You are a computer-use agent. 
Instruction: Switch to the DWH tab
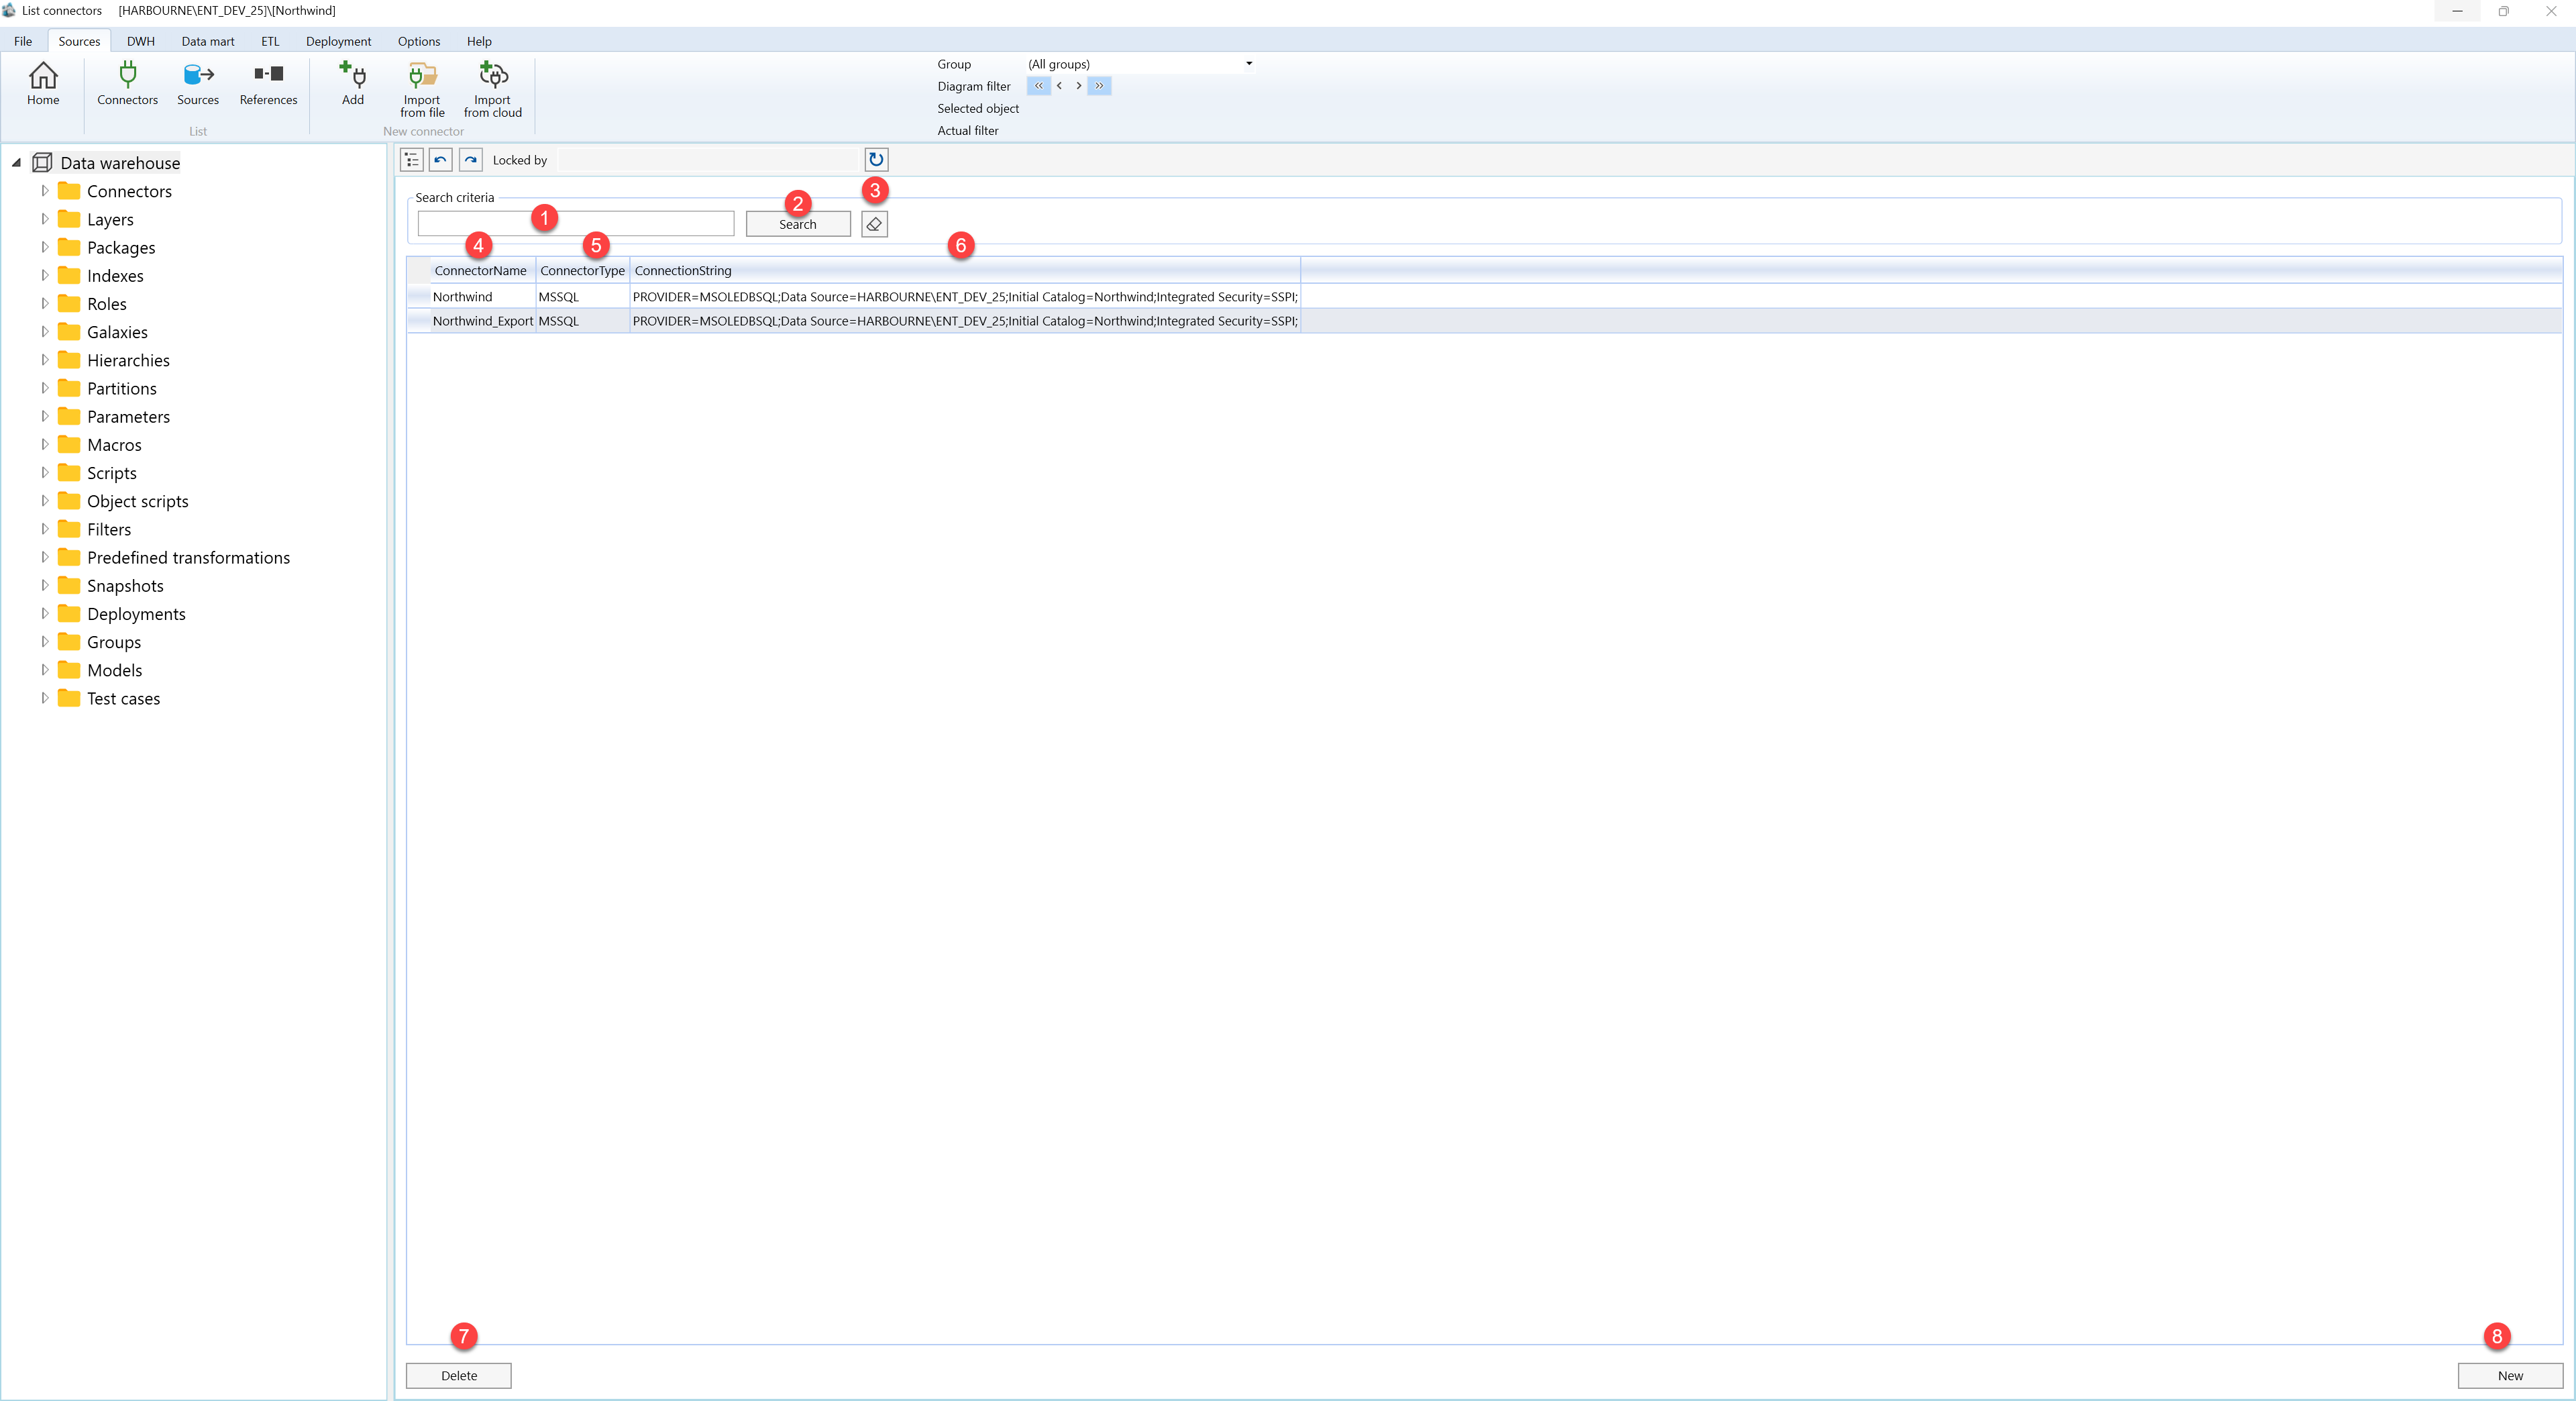point(140,41)
